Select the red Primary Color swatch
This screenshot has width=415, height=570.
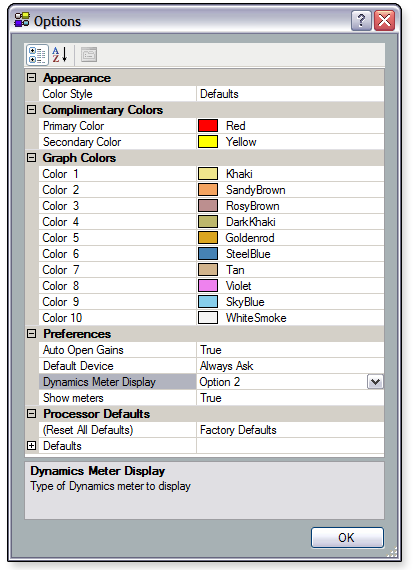pos(208,126)
